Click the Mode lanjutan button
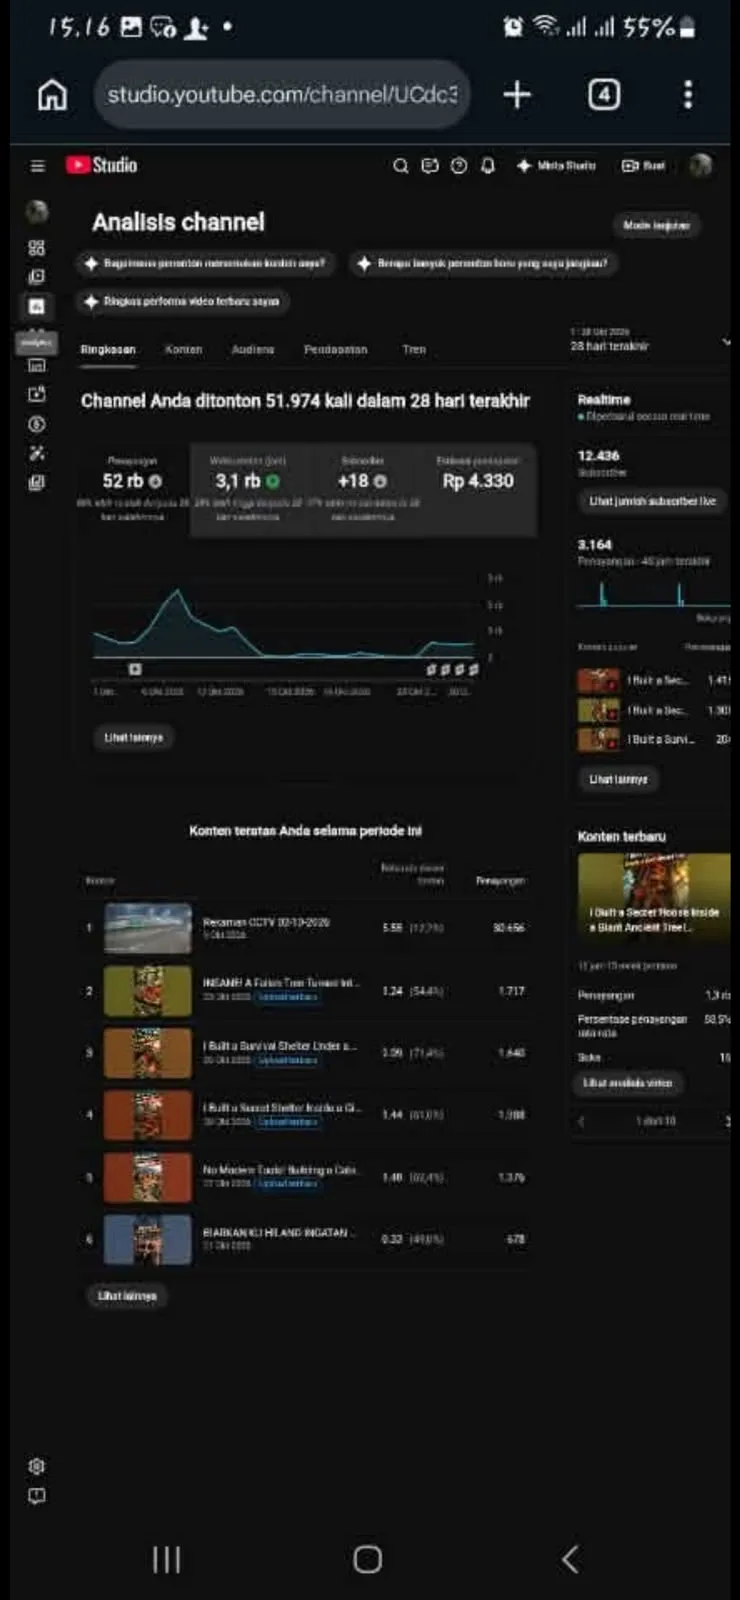 click(x=656, y=225)
